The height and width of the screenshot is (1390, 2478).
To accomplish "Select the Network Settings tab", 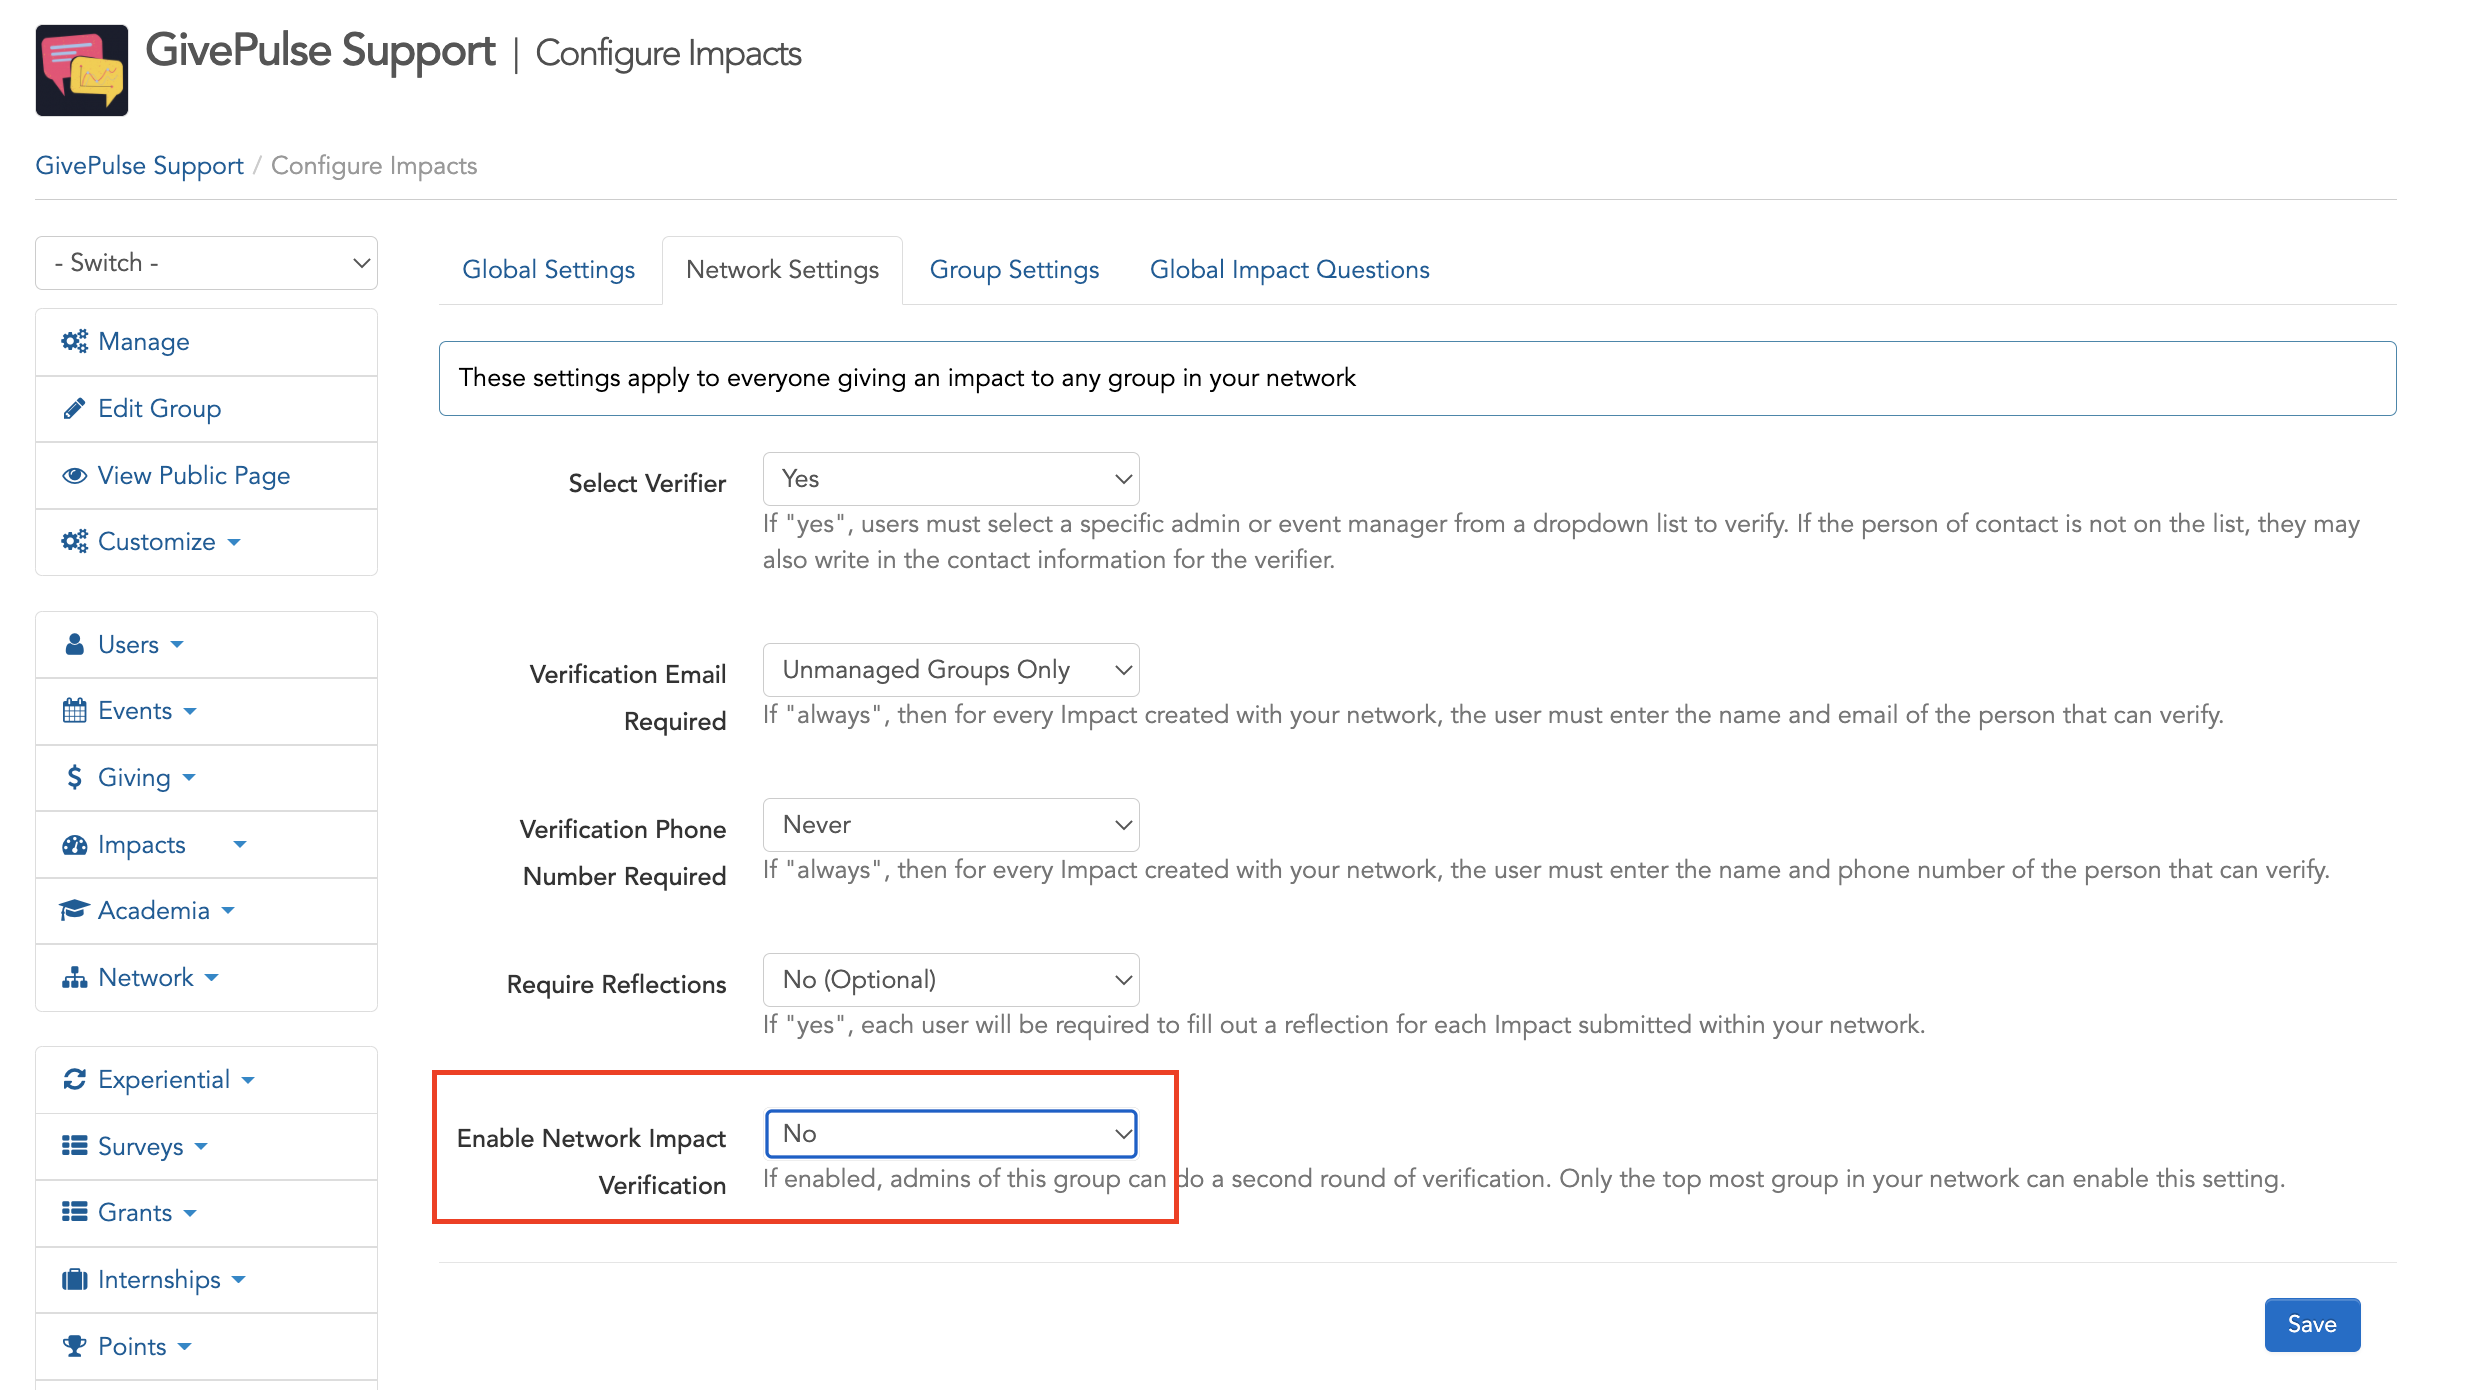I will coord(782,270).
